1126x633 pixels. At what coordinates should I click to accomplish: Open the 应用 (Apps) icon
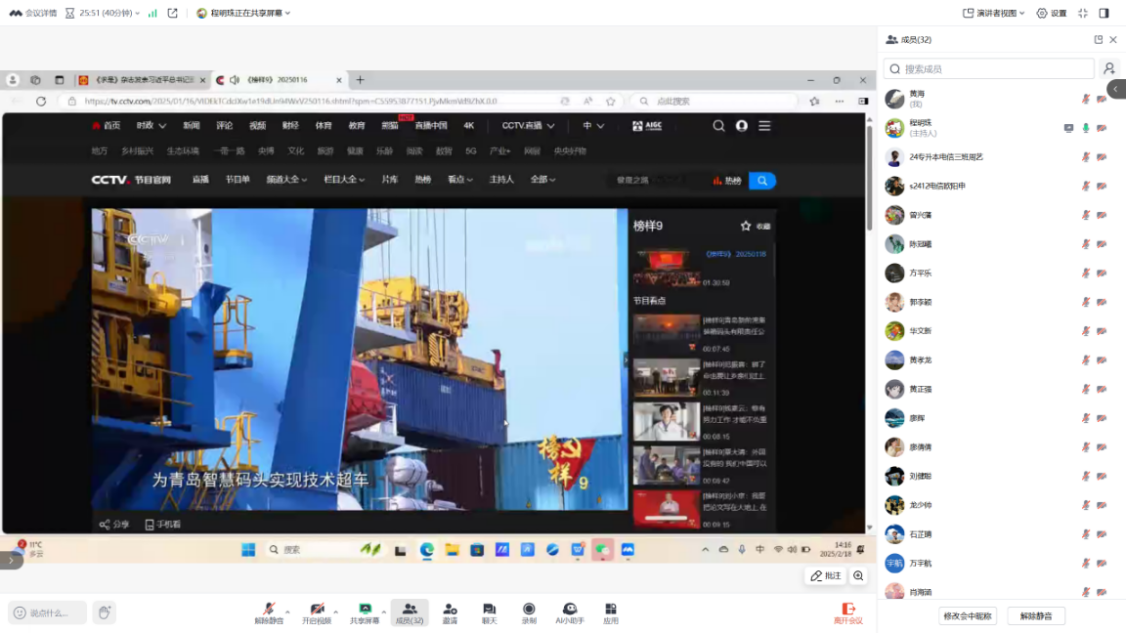[610, 612]
